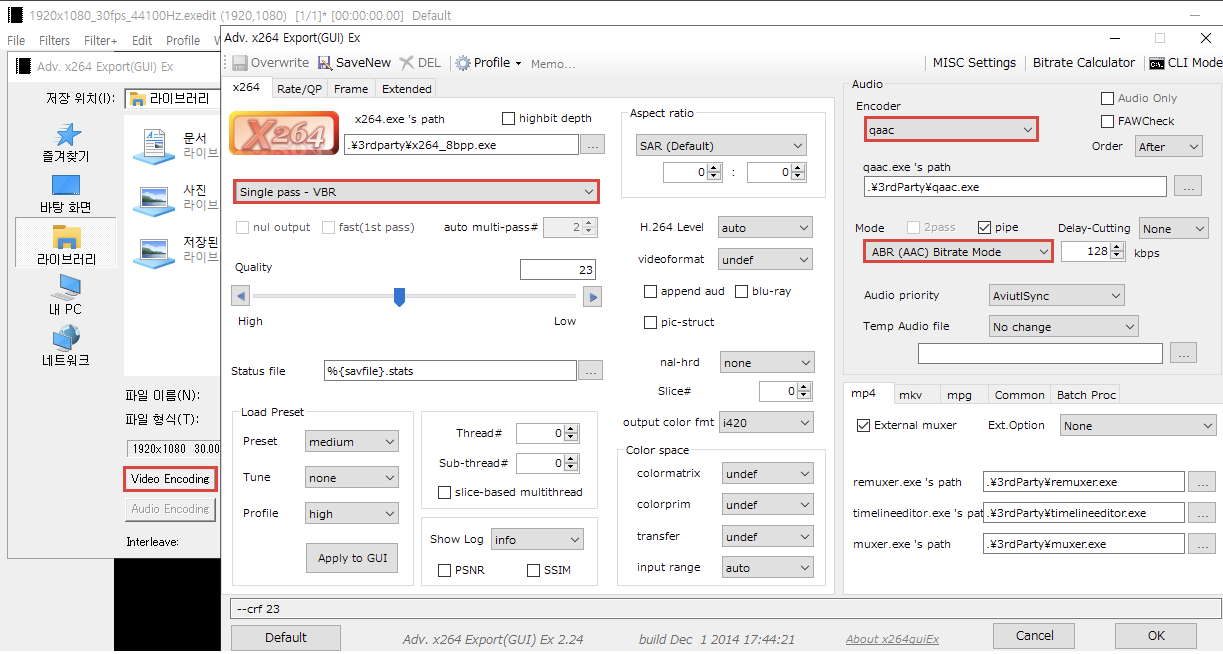Image resolution: width=1223 pixels, height=654 pixels.
Task: Open the Single pass - VBR dropdown
Action: pyautogui.click(x=416, y=192)
